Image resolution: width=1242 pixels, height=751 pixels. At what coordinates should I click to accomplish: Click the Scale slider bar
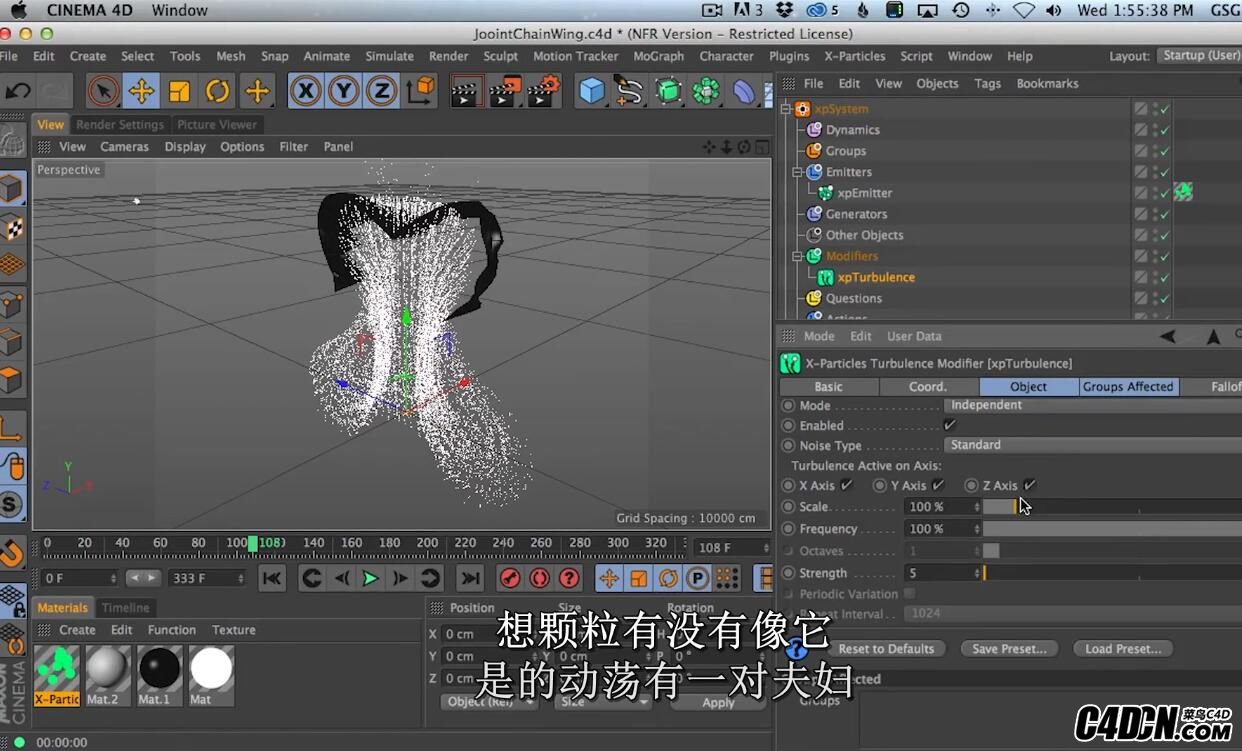[1112, 507]
